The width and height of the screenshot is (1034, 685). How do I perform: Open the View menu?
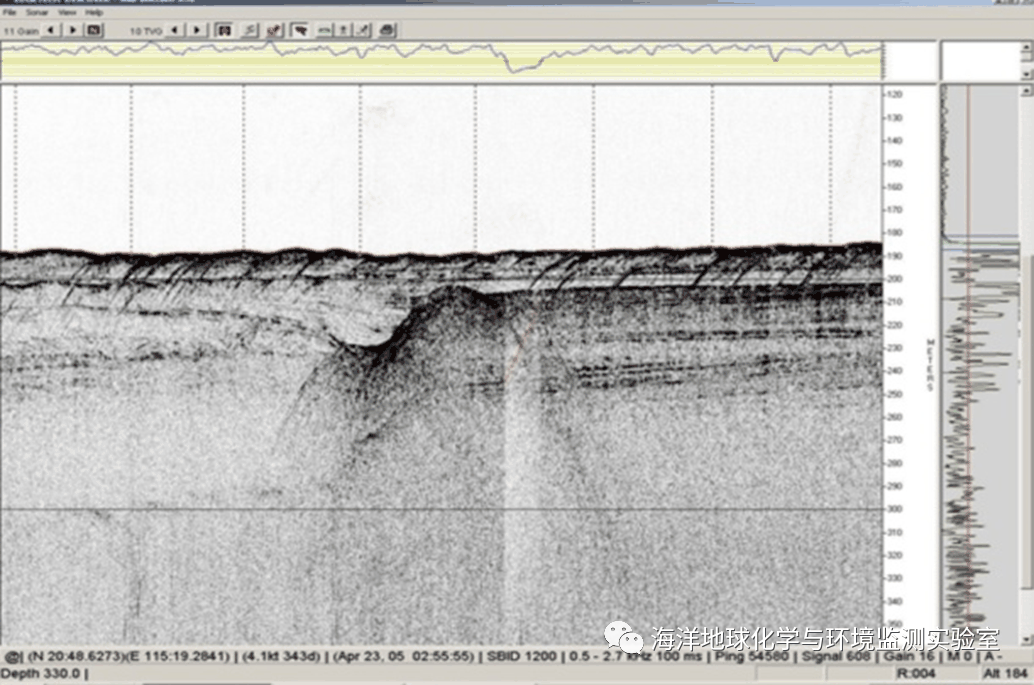pos(67,13)
